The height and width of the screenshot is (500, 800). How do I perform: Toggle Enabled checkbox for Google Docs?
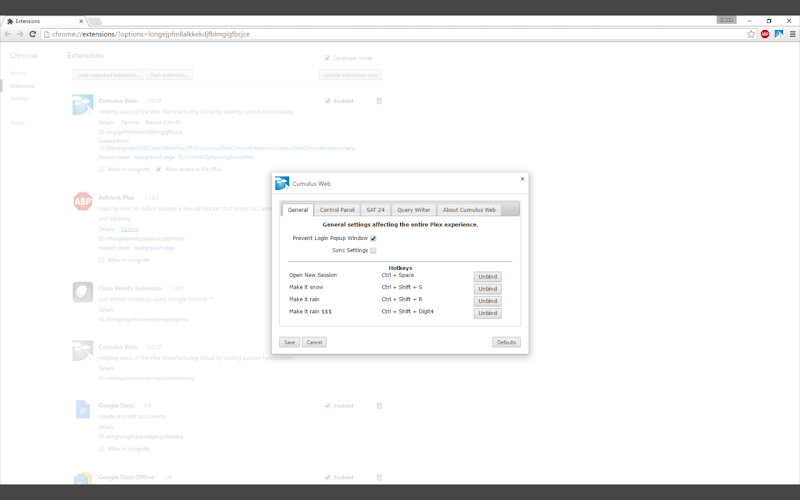click(328, 406)
